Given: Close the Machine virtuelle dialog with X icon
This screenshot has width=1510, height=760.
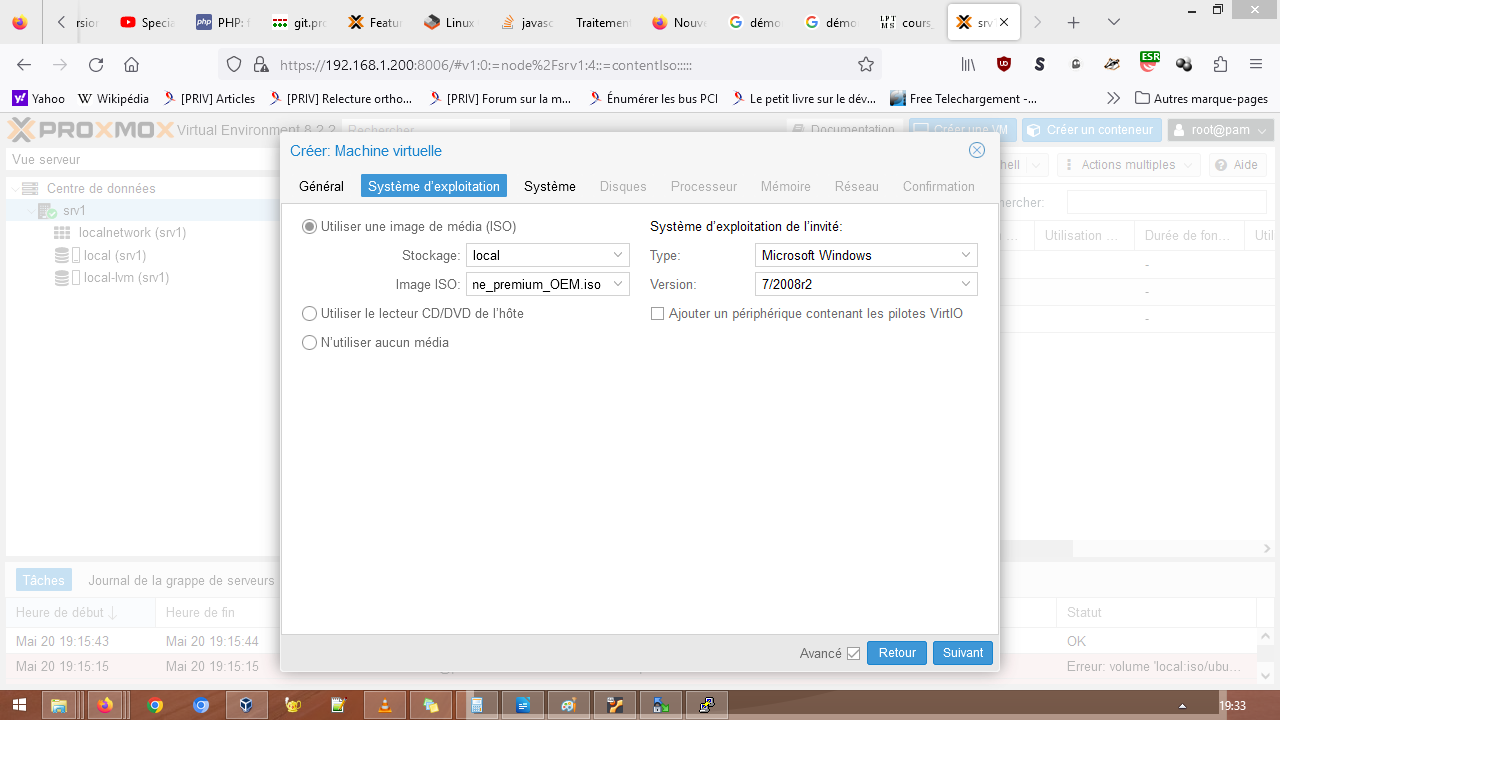Looking at the screenshot, I should coord(977,150).
